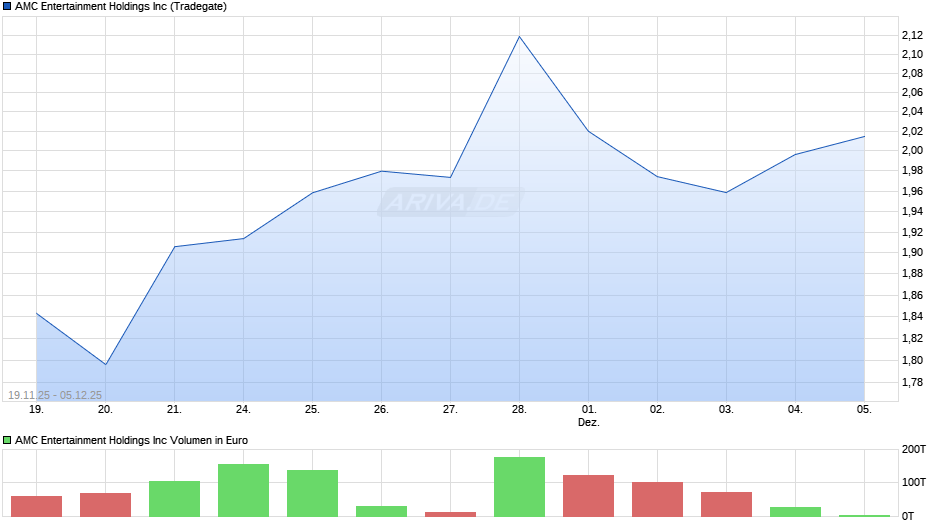The image size is (940, 526).
Task: Click the x-axis date label '26.'
Action: tap(381, 410)
